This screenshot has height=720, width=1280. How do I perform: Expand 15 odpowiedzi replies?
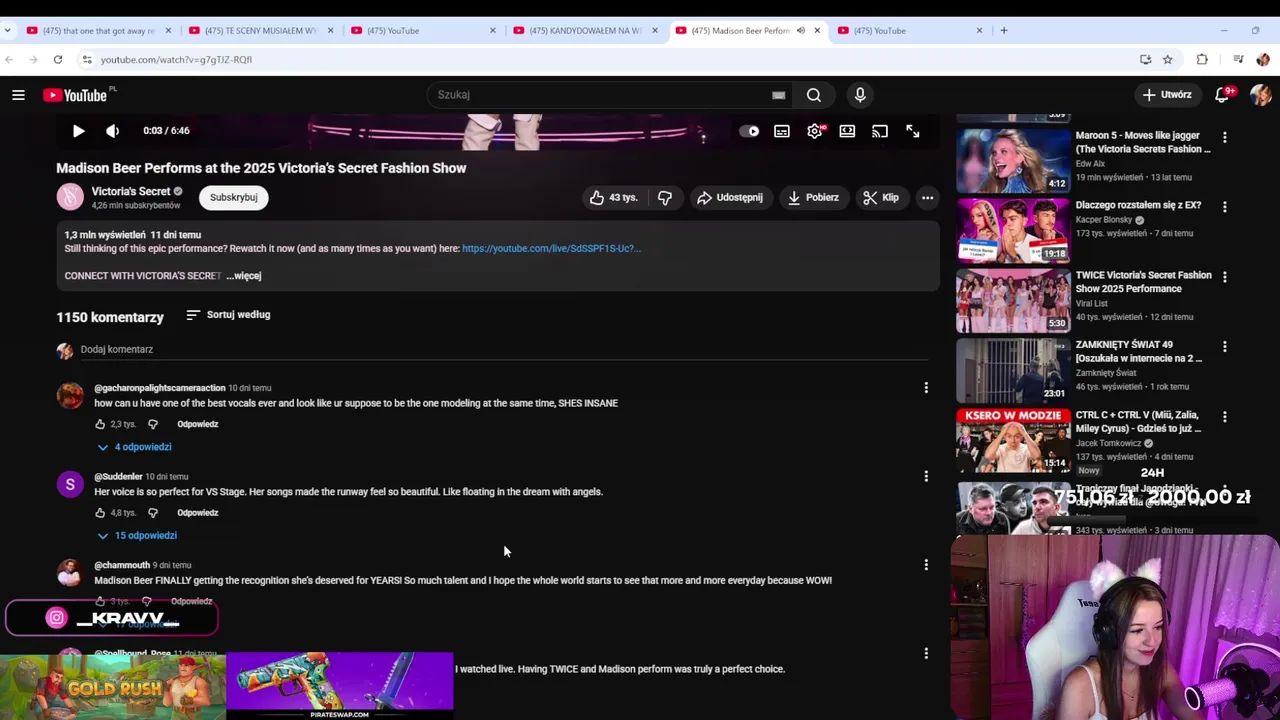137,536
